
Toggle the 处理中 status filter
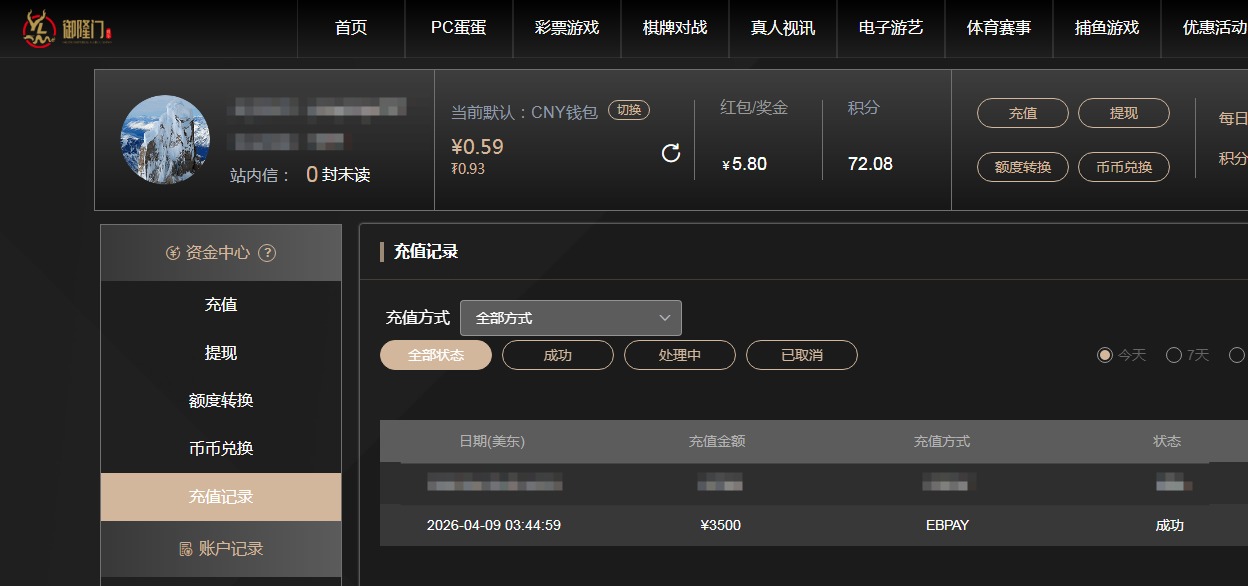coord(680,355)
